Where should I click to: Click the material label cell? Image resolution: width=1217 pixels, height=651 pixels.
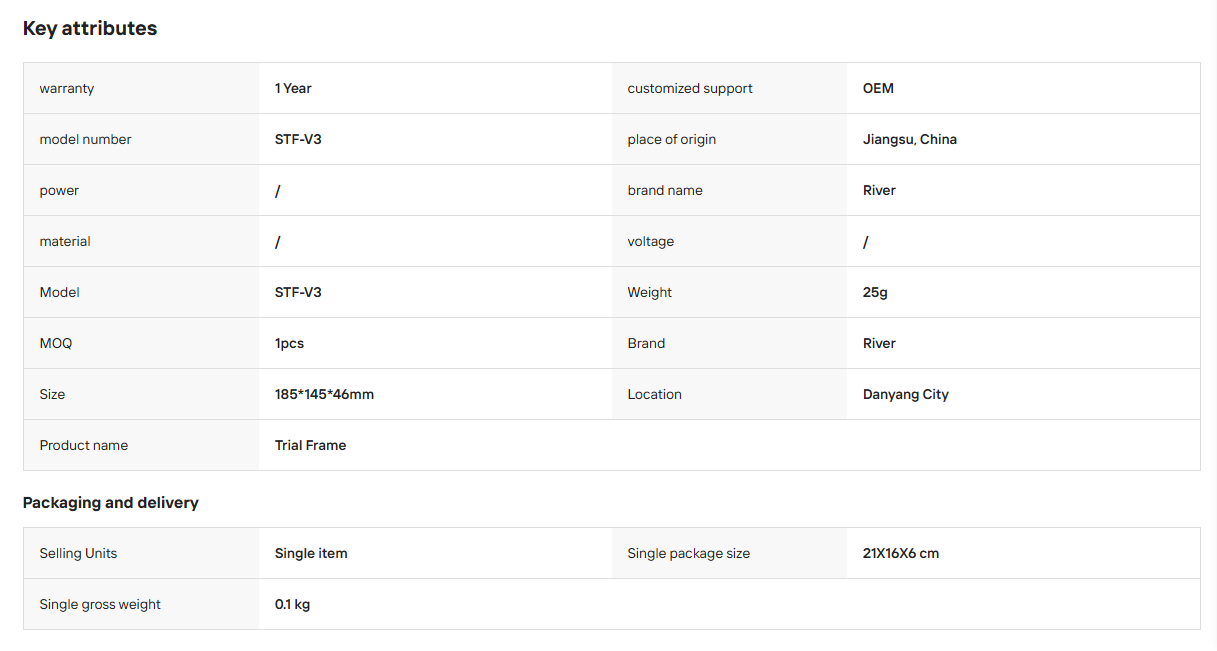(141, 241)
